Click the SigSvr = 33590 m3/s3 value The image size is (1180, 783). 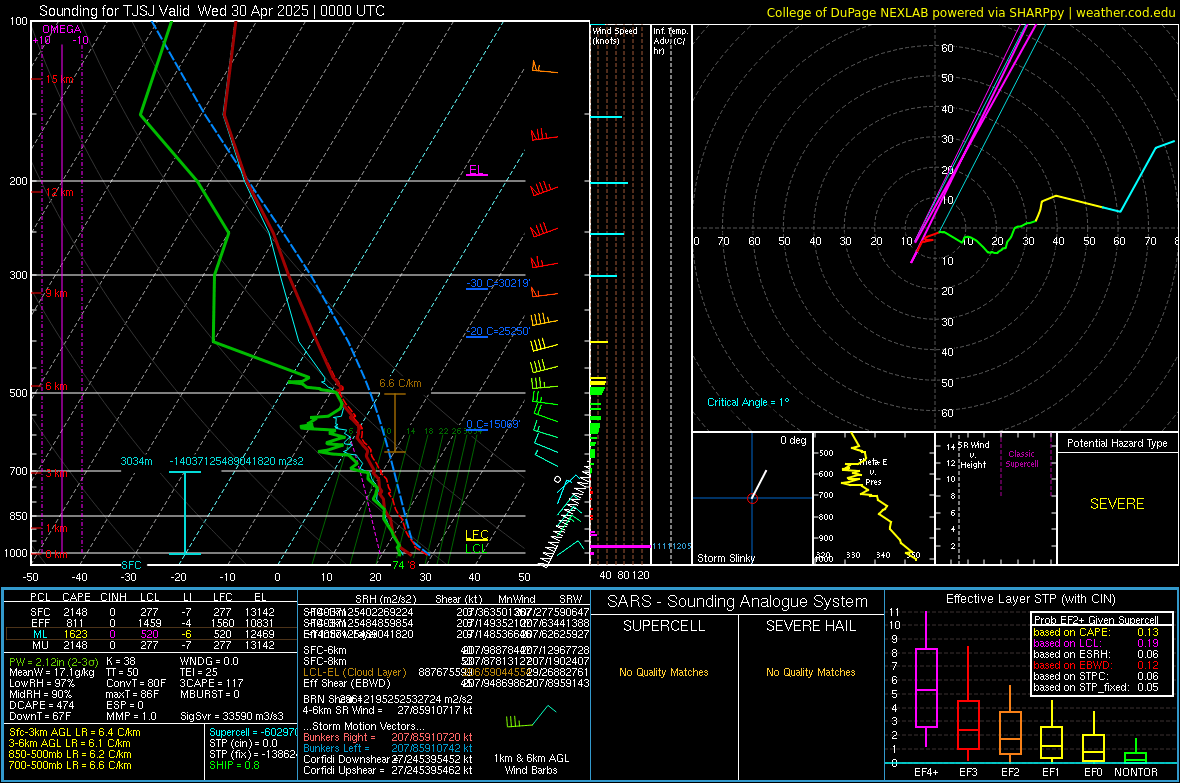tap(232, 717)
